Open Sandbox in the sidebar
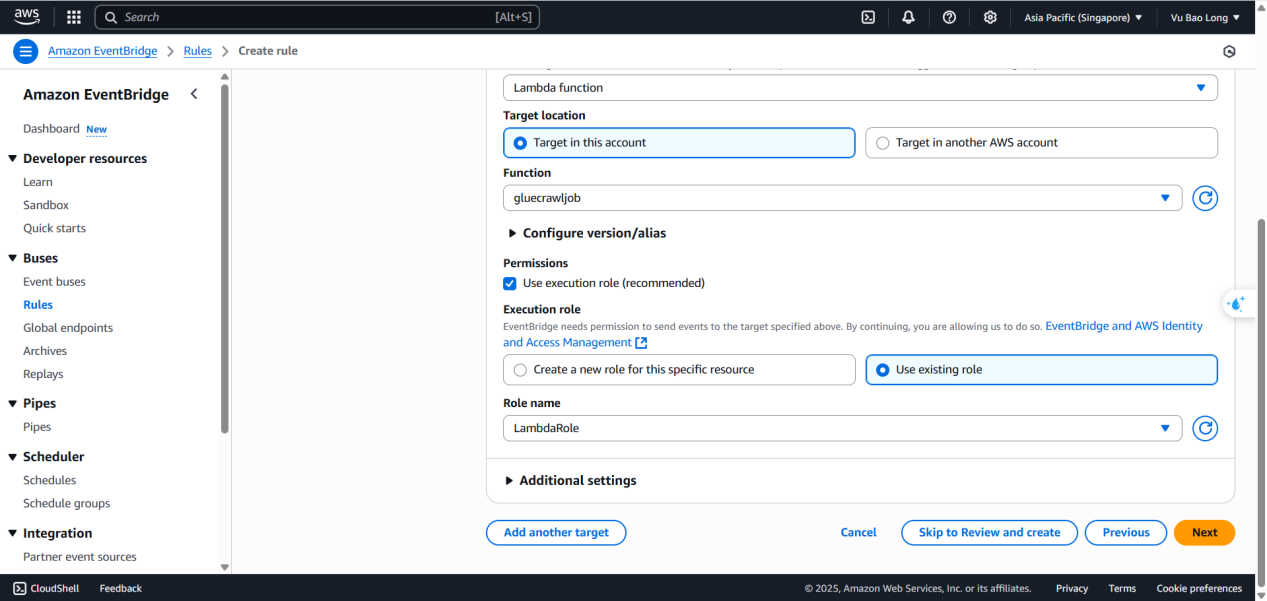The height and width of the screenshot is (601, 1267). click(x=46, y=205)
